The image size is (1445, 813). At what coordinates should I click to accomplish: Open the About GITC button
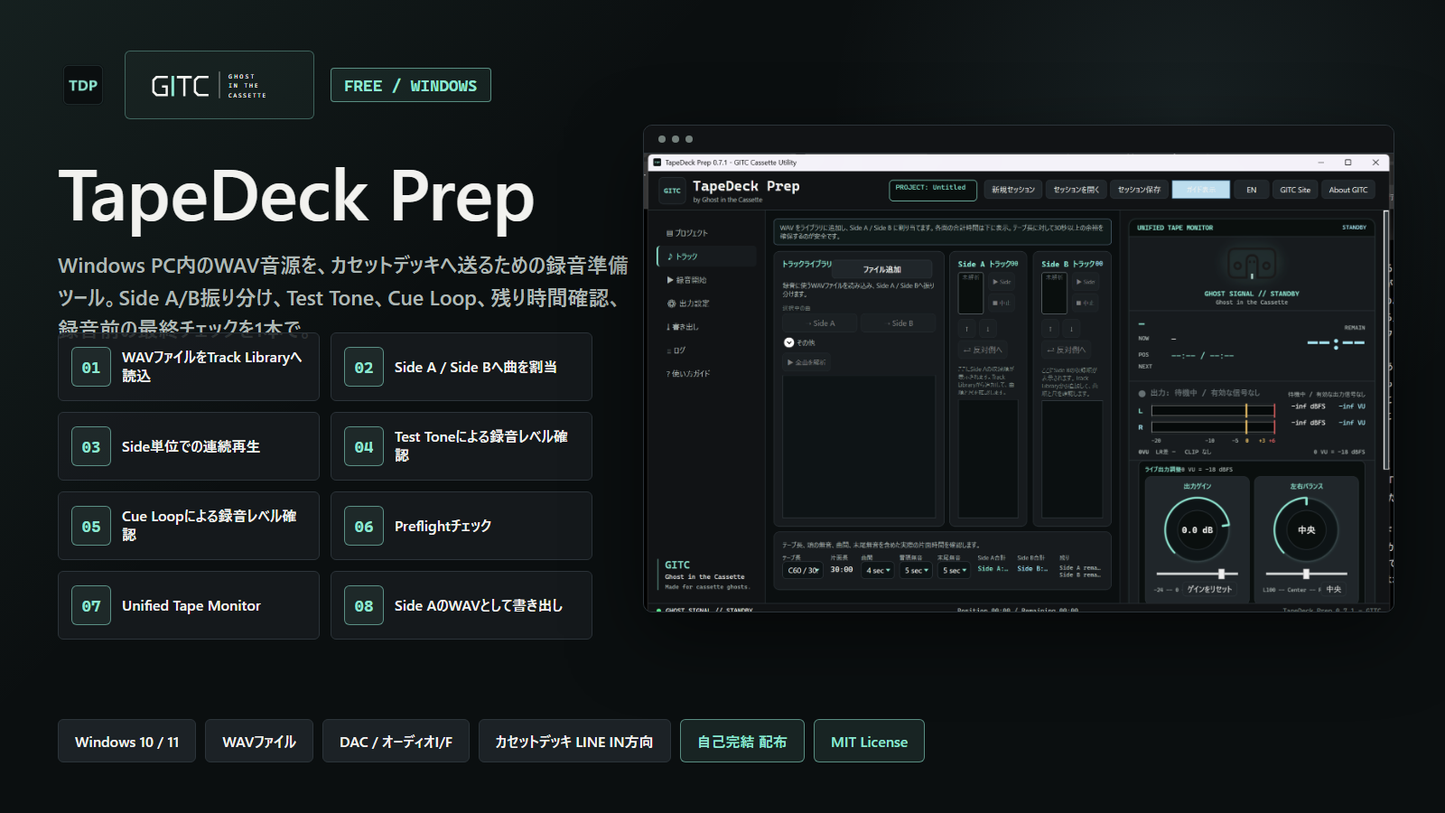[1348, 189]
